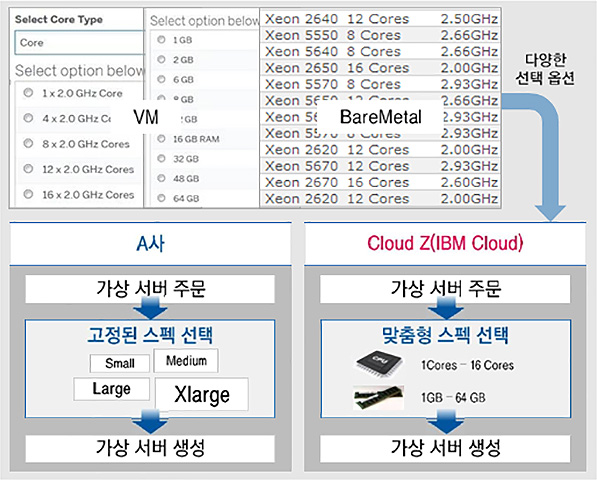Image resolution: width=597 pixels, height=480 pixels.
Task: Choose the Xeon 5670 12 Cores row
Action: tap(380, 166)
